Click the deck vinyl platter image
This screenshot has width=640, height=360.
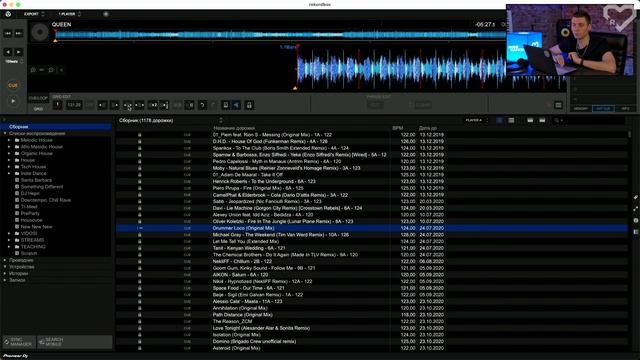(x=40, y=33)
